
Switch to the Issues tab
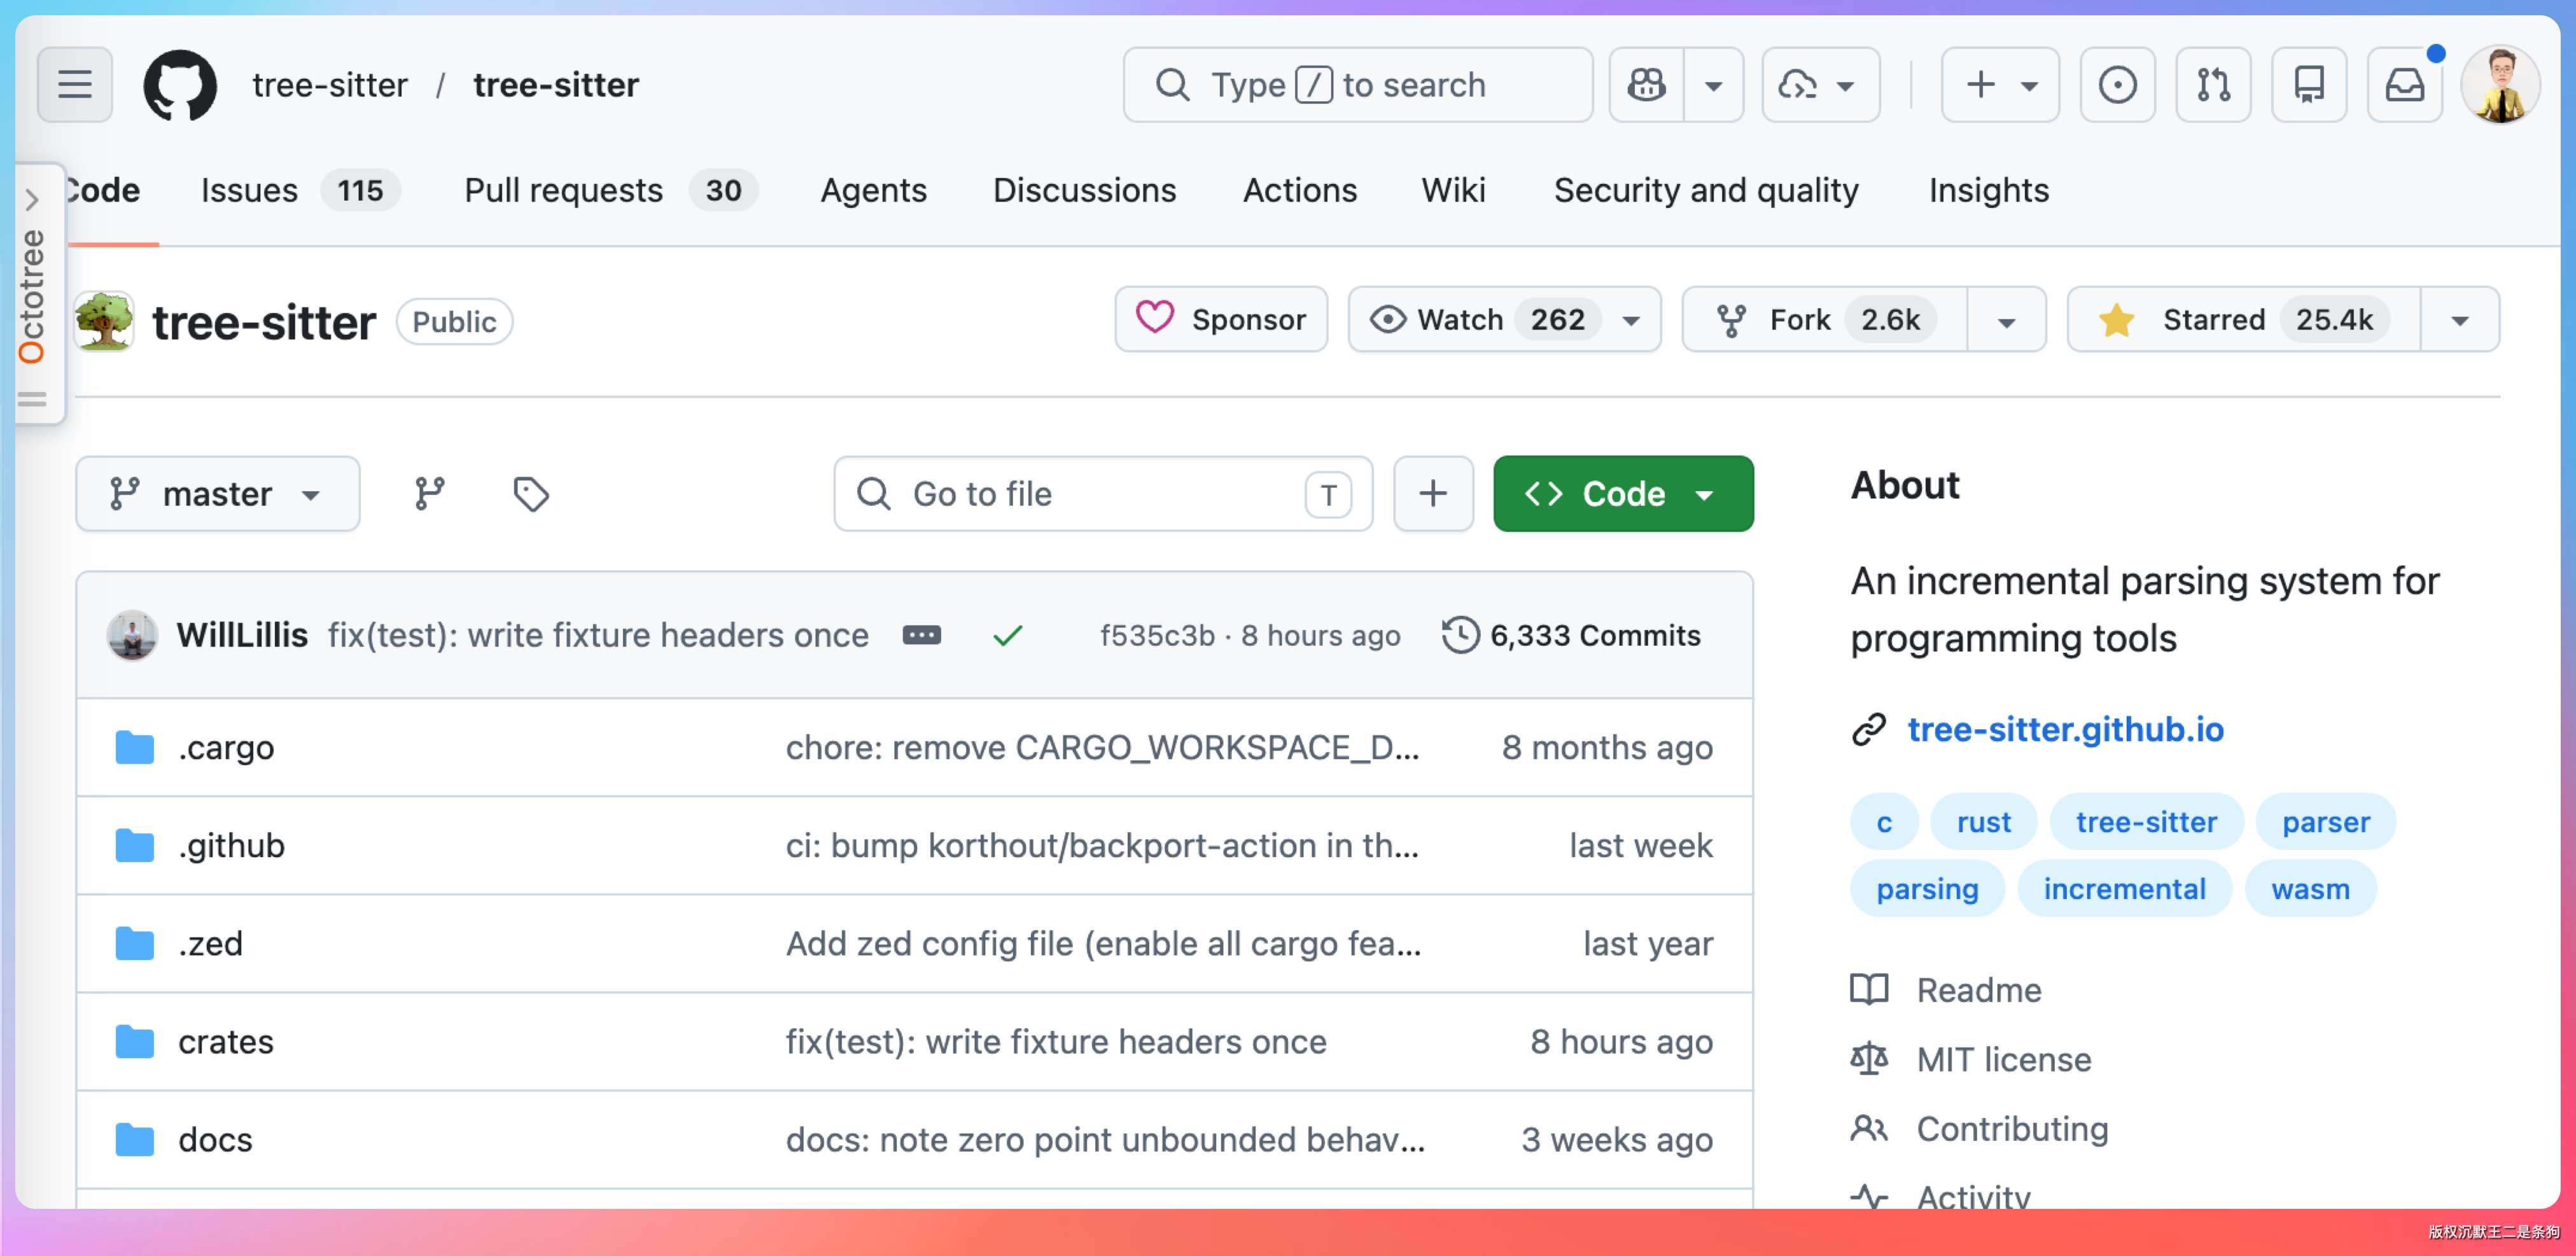(300, 190)
